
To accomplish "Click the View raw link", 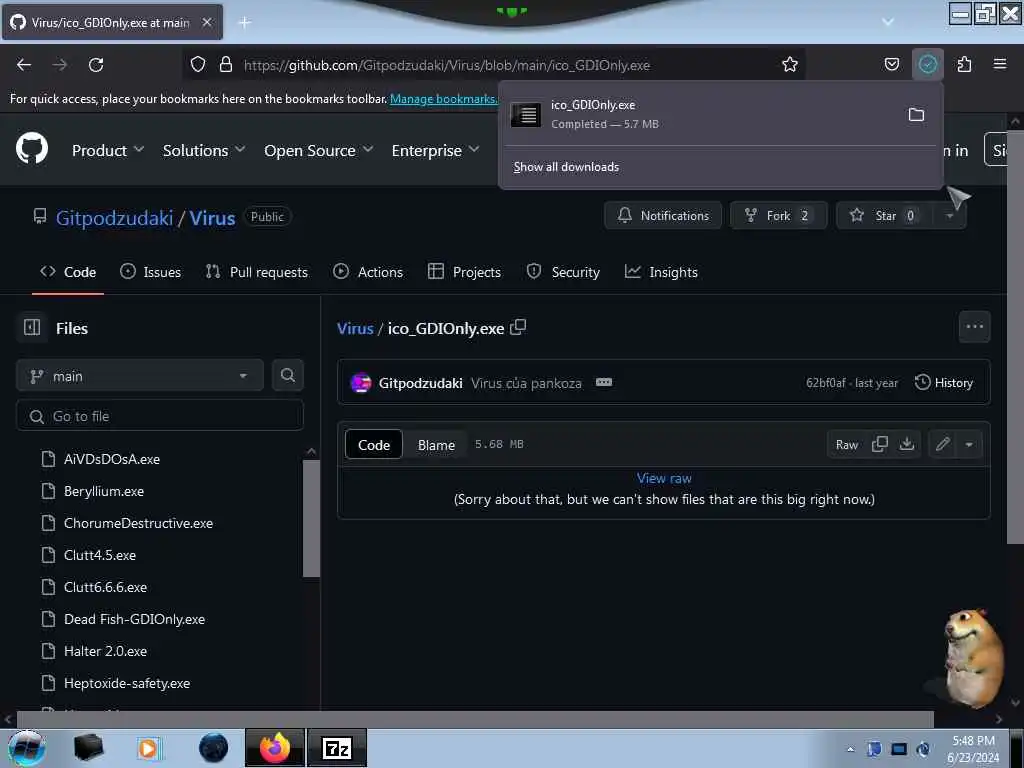I will 664,478.
